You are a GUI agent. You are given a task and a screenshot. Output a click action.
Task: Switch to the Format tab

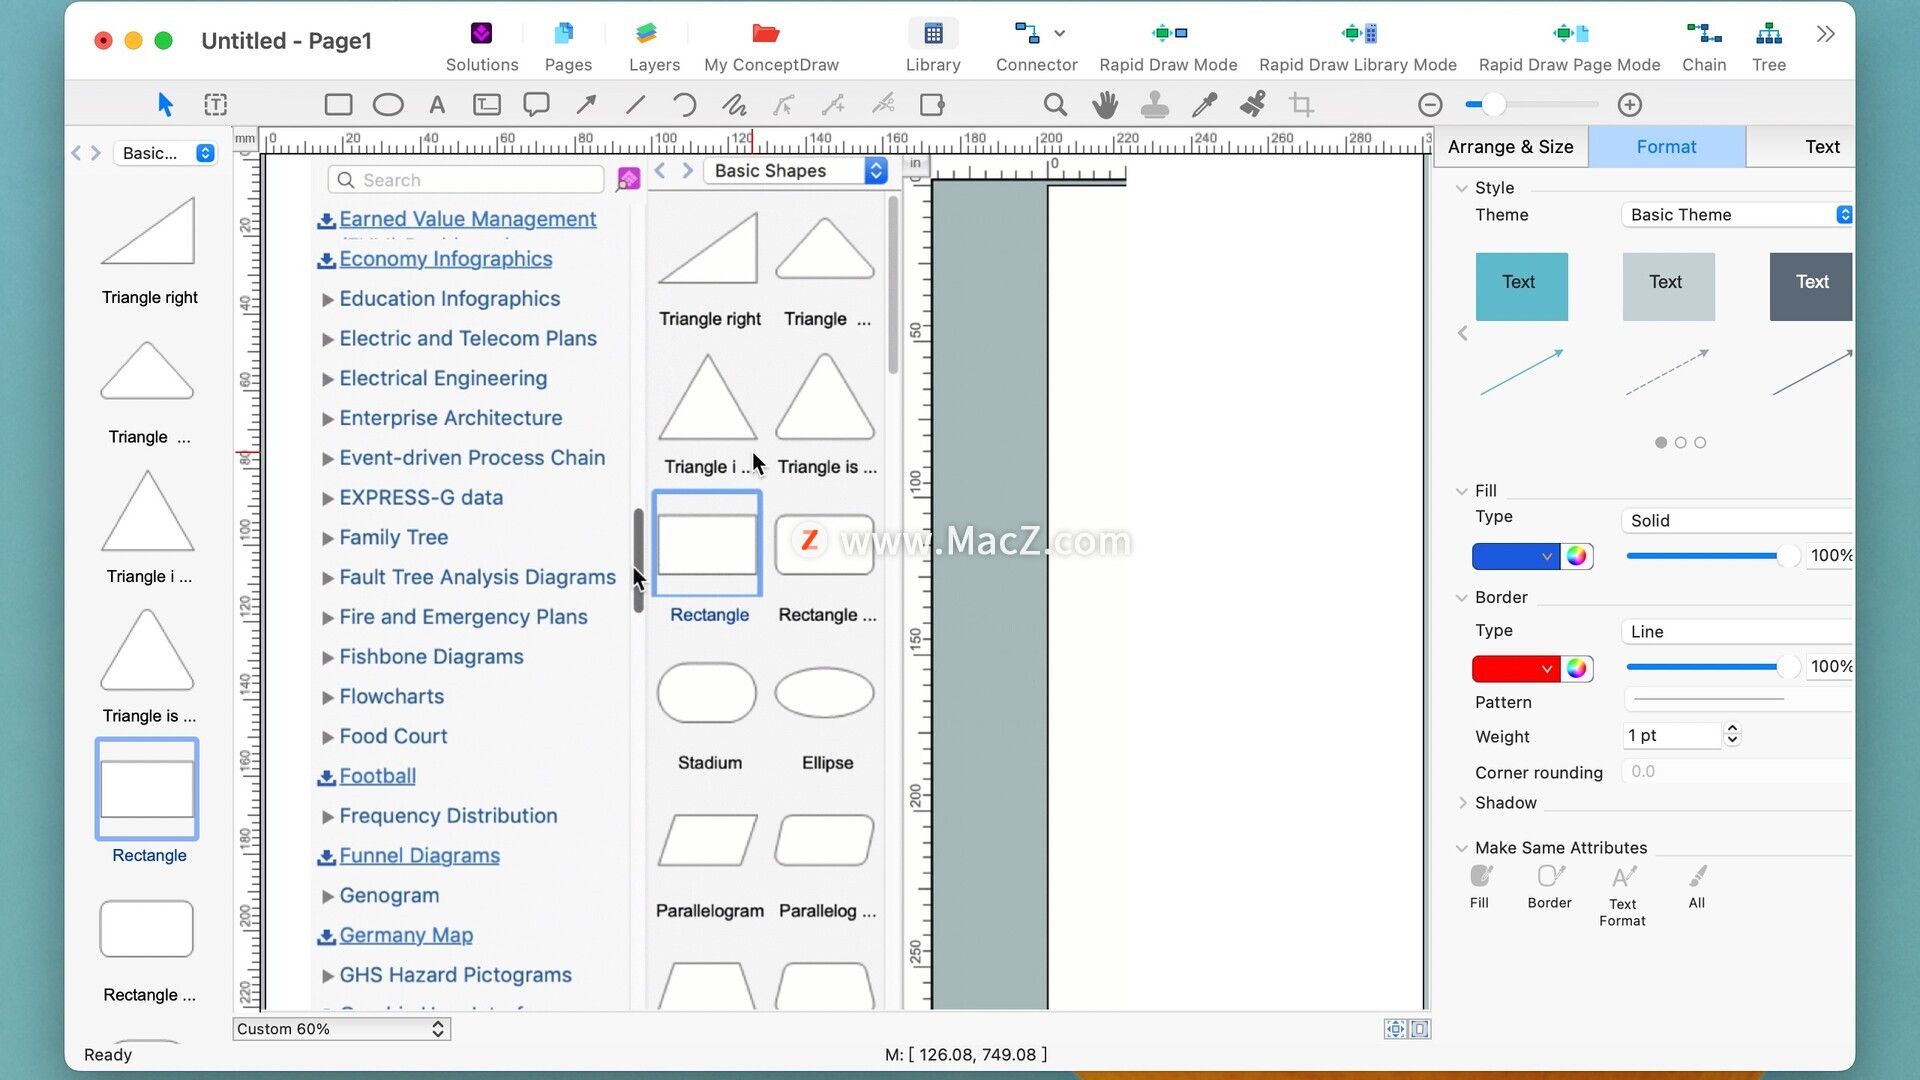click(1666, 147)
